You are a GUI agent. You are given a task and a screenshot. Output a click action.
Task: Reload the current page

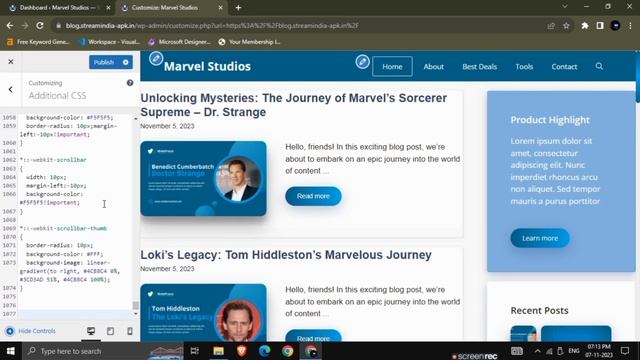[x=40, y=25]
